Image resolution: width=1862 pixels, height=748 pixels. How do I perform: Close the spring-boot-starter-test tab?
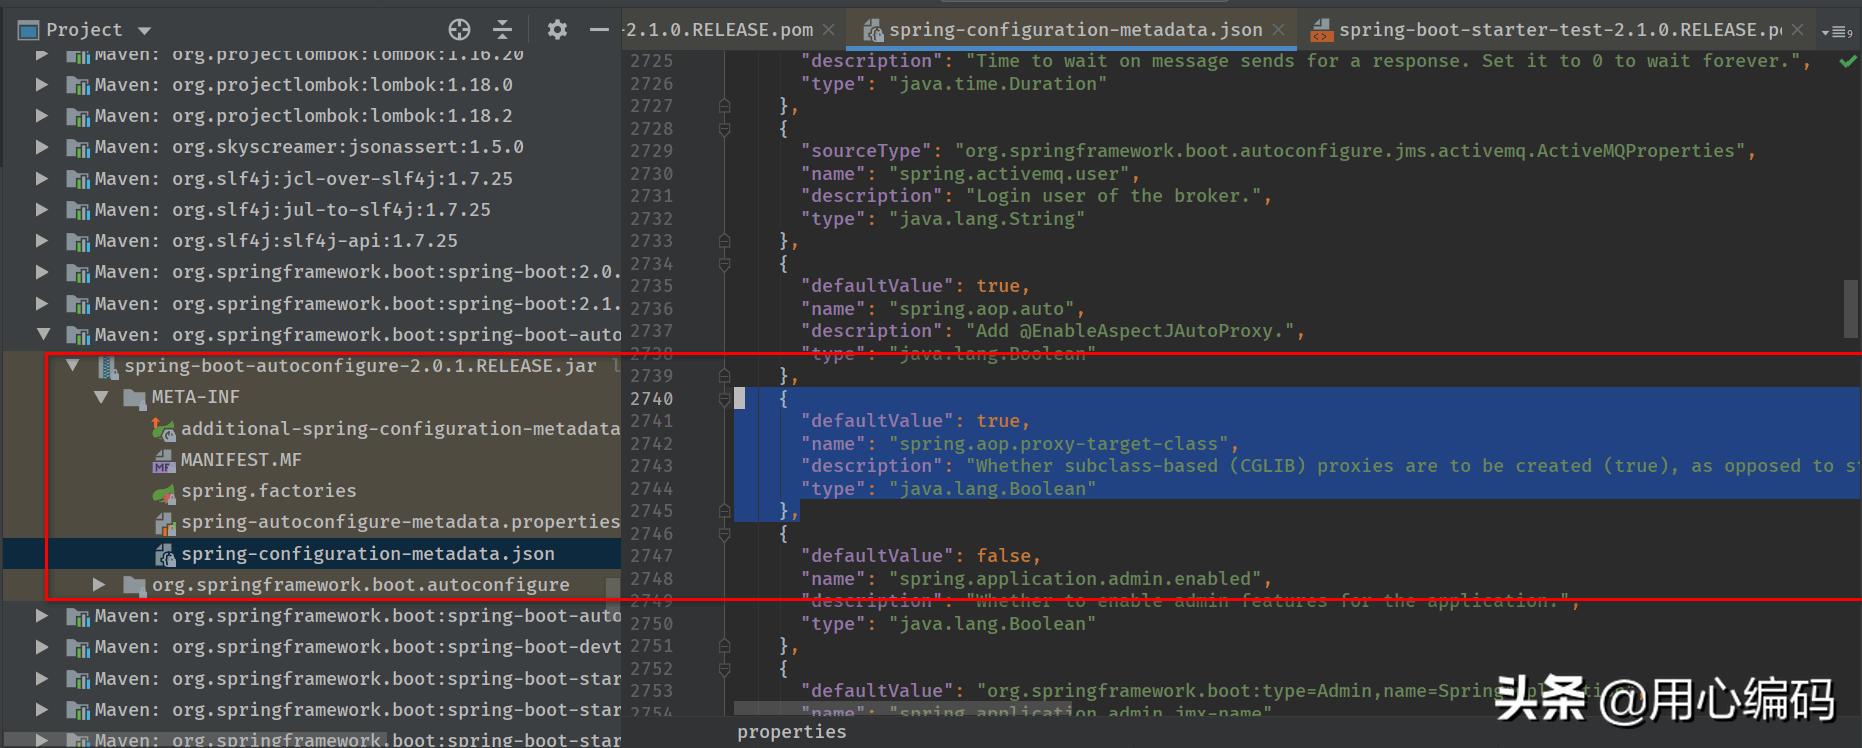tap(1797, 30)
